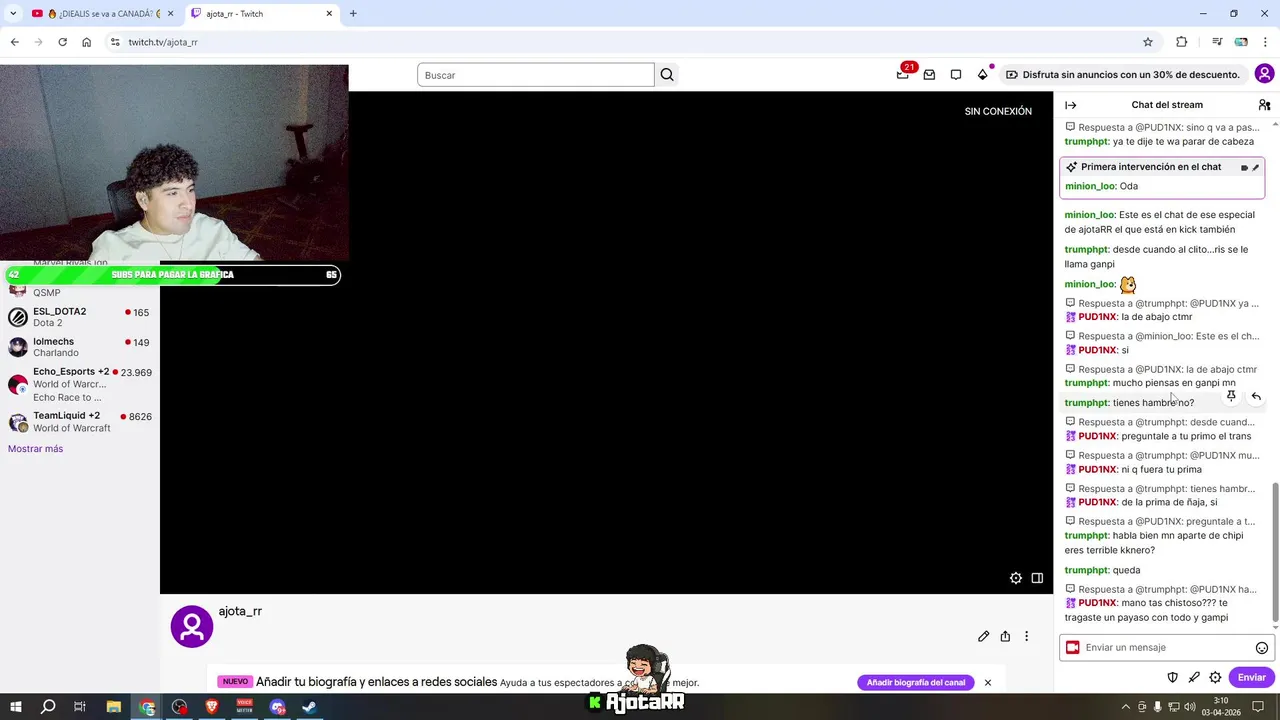Click the Primera intervención en el chat header
The image size is (1280, 720).
click(x=1151, y=167)
